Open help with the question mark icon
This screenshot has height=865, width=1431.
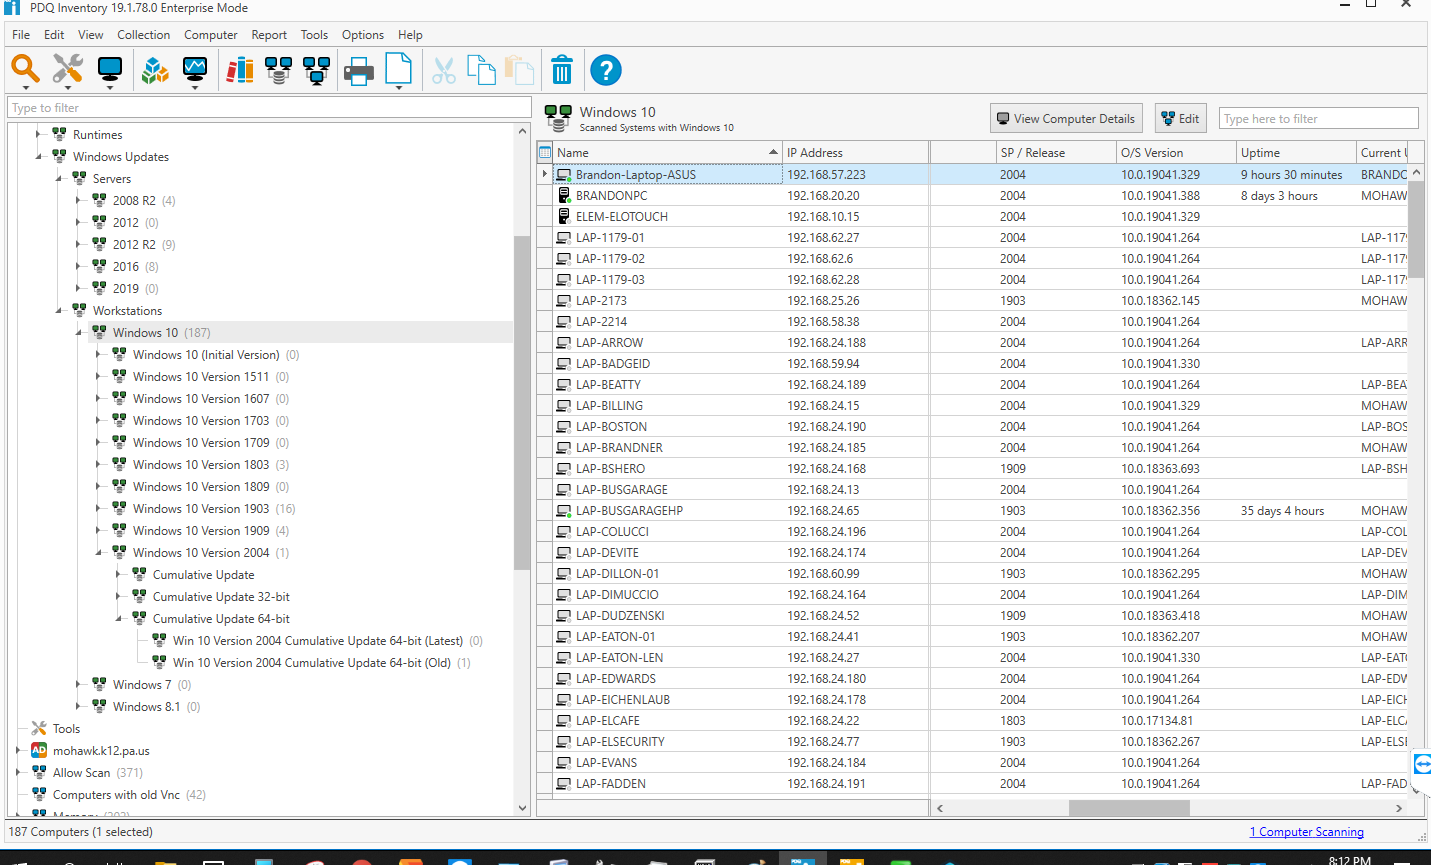[606, 70]
